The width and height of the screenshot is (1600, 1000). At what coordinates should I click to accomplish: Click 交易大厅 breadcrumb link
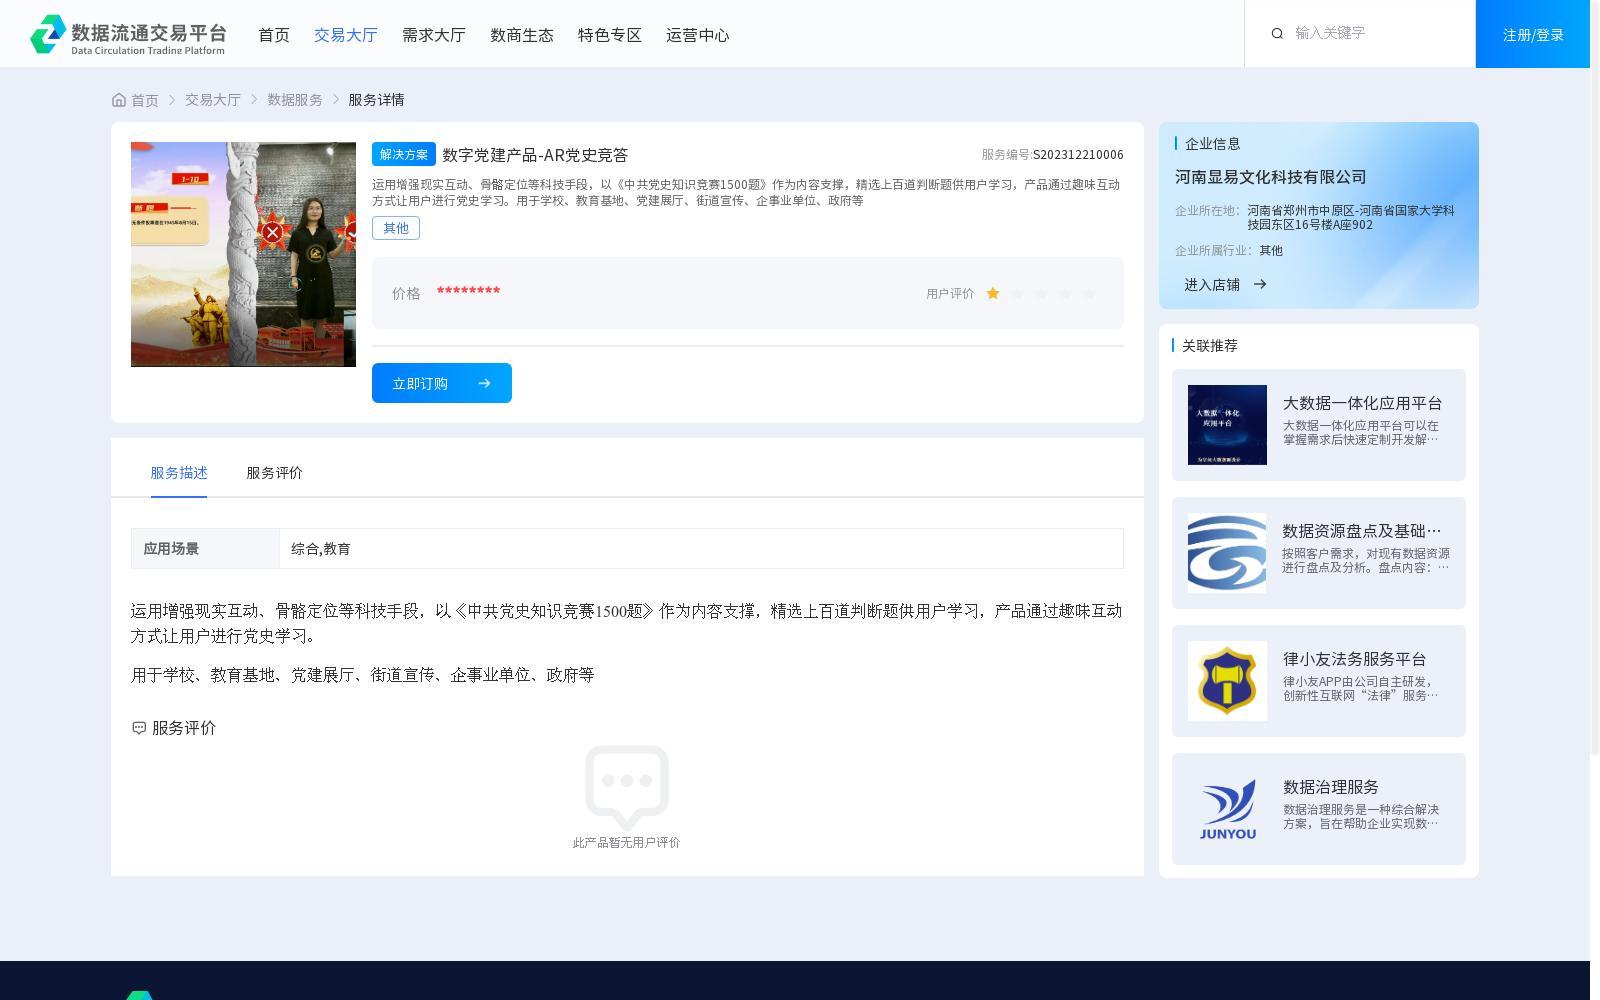tap(213, 100)
